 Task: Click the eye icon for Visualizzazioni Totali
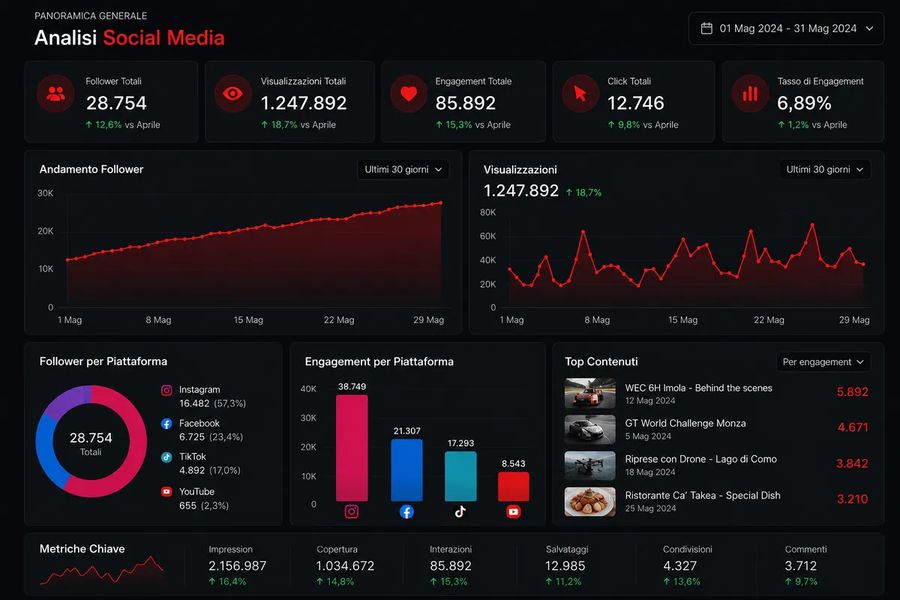pyautogui.click(x=232, y=94)
